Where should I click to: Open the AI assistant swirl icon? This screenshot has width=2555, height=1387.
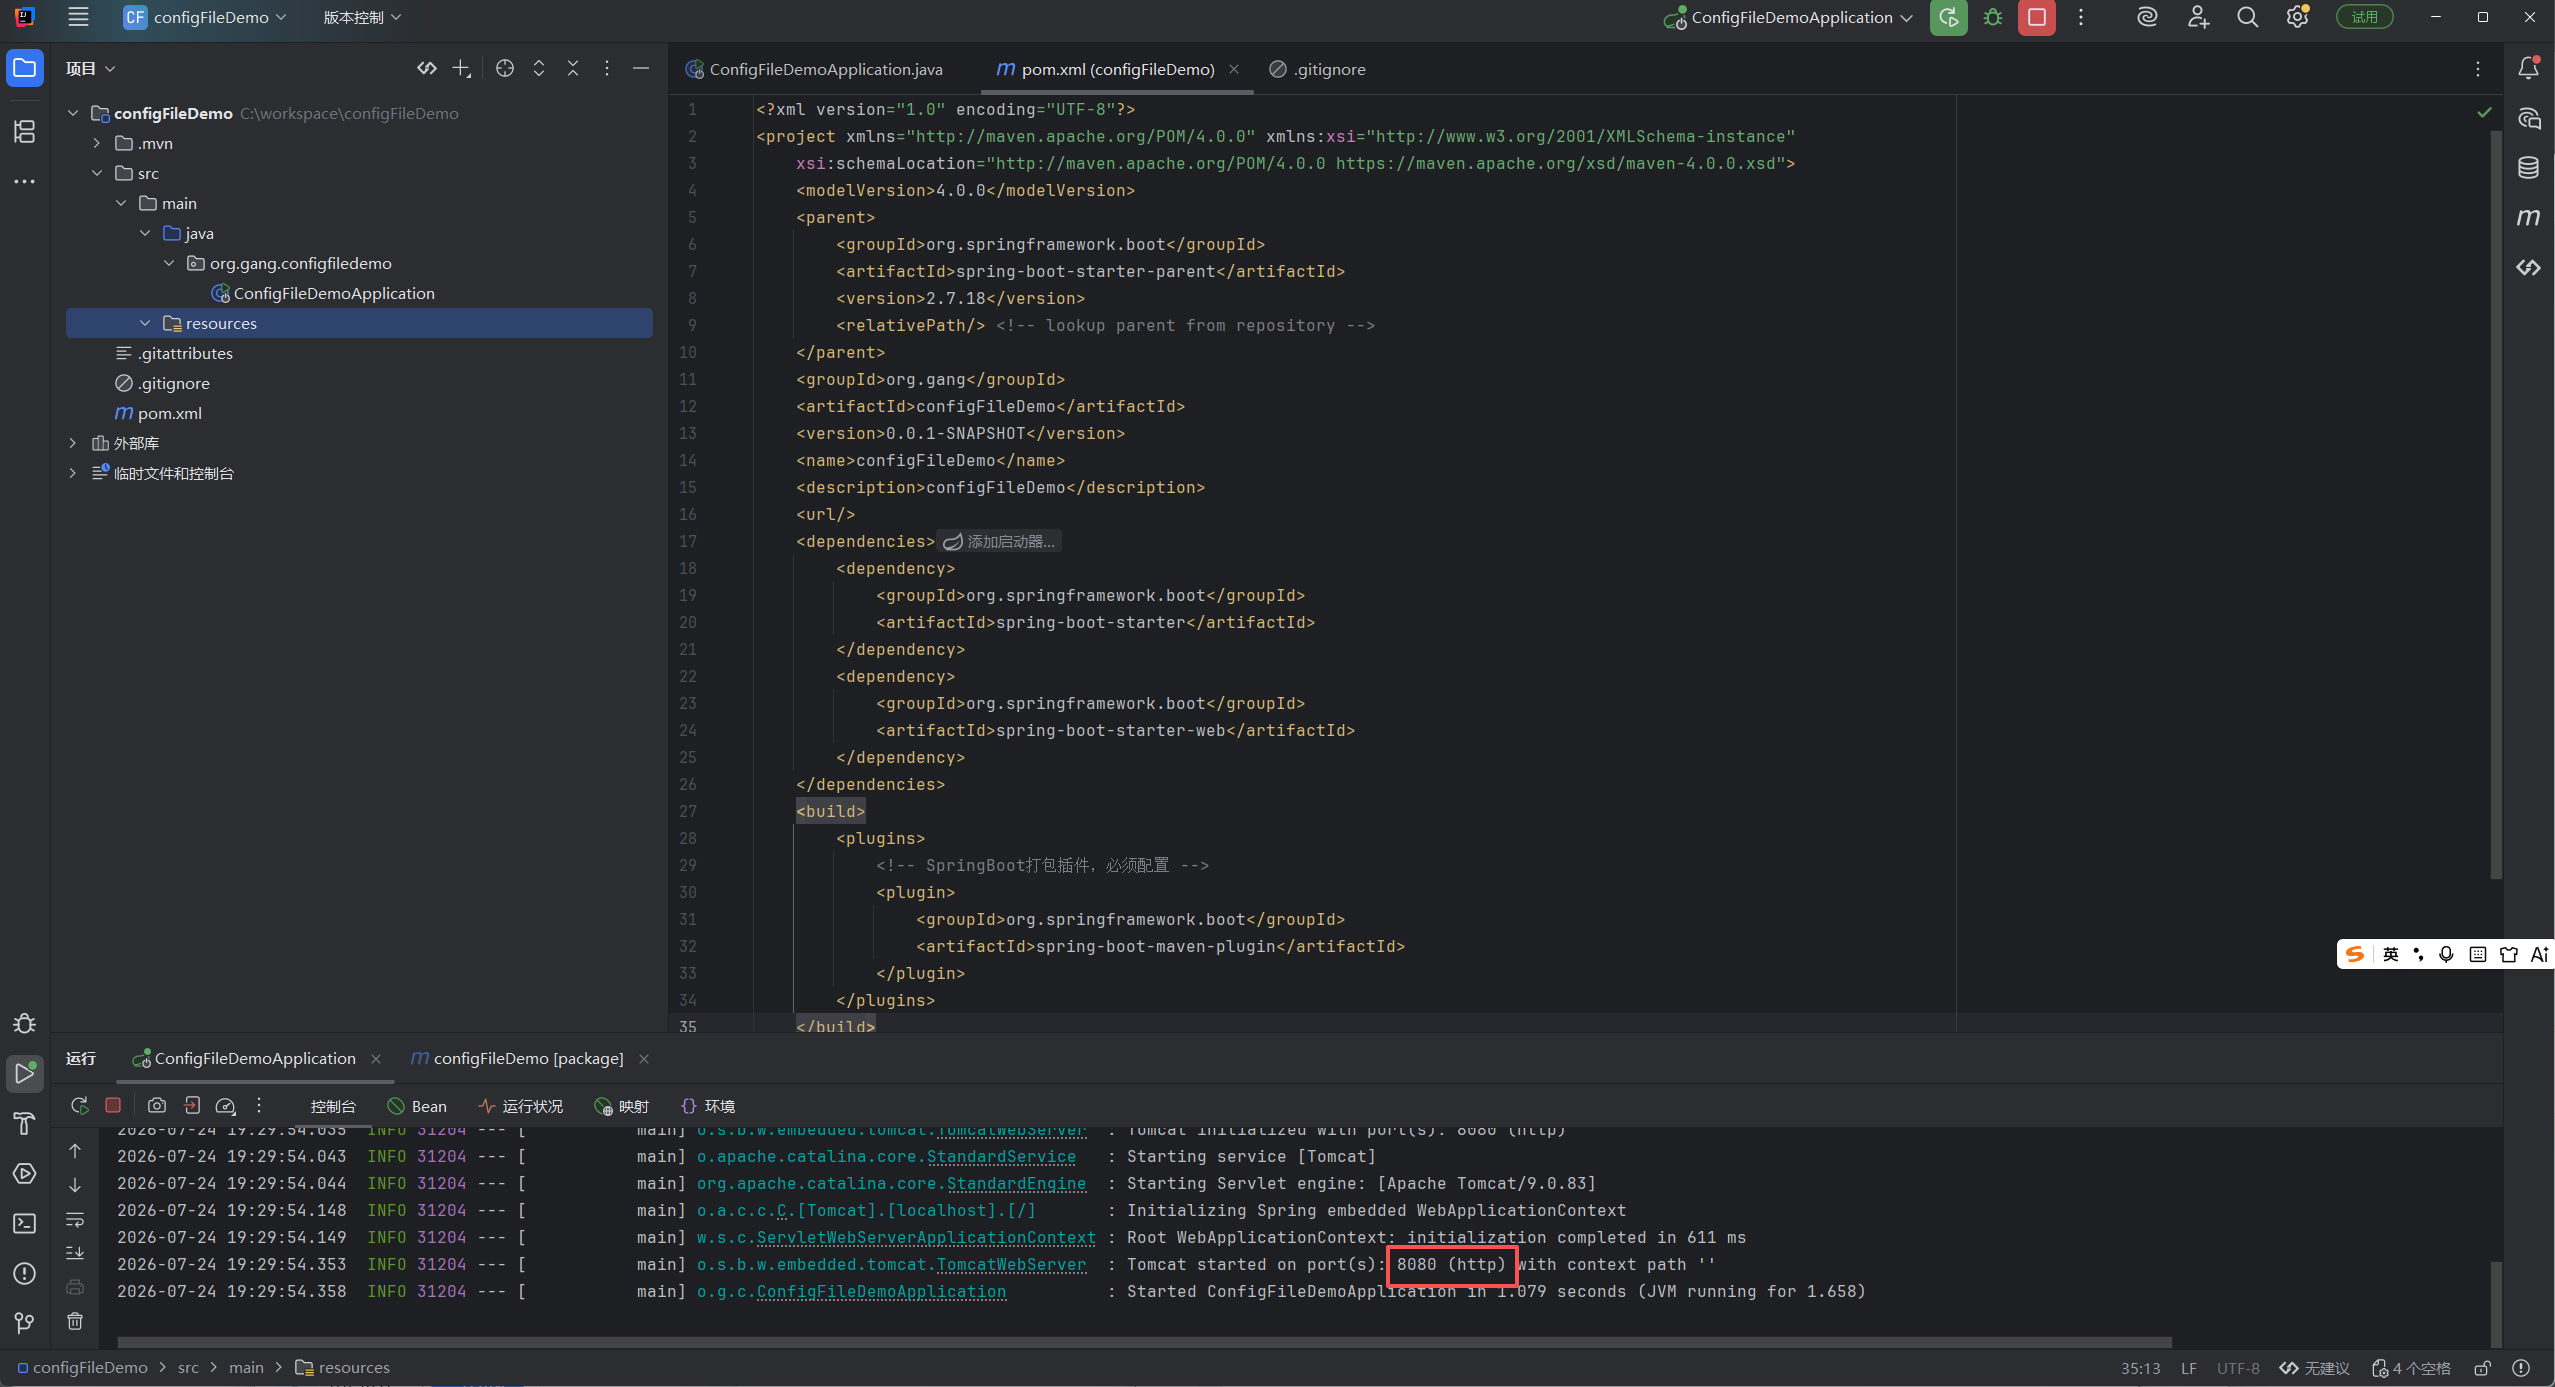point(2146,17)
